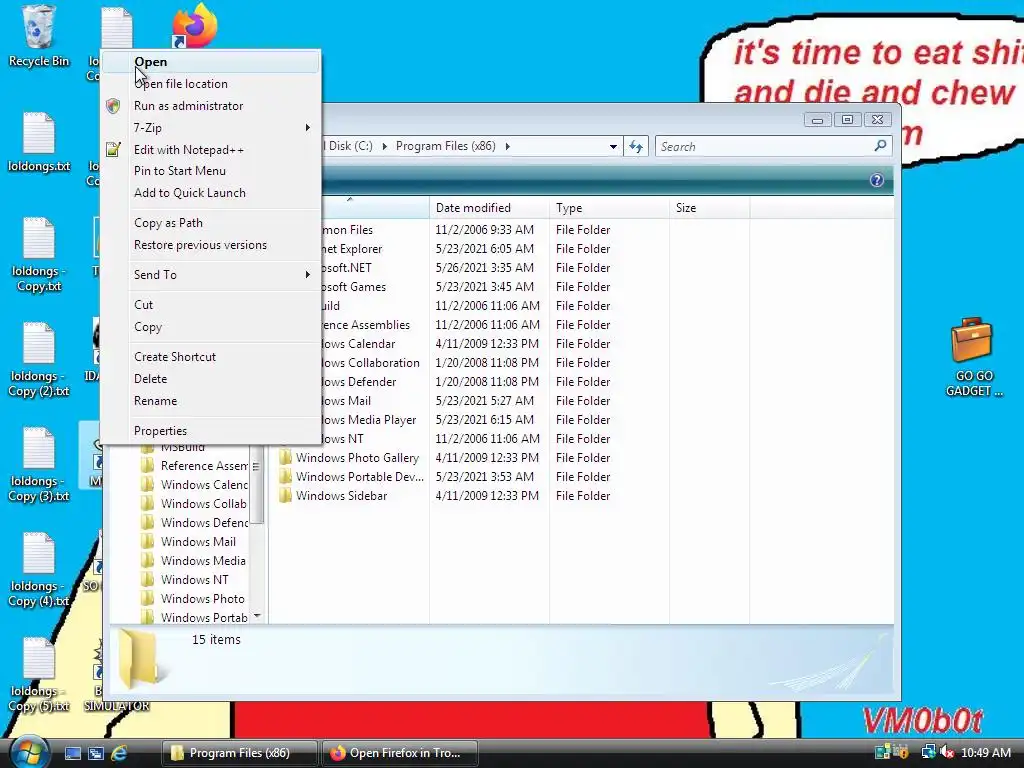Click the search magnifier icon in Explorer
Viewport: 1024px width, 768px height.
[x=880, y=146]
